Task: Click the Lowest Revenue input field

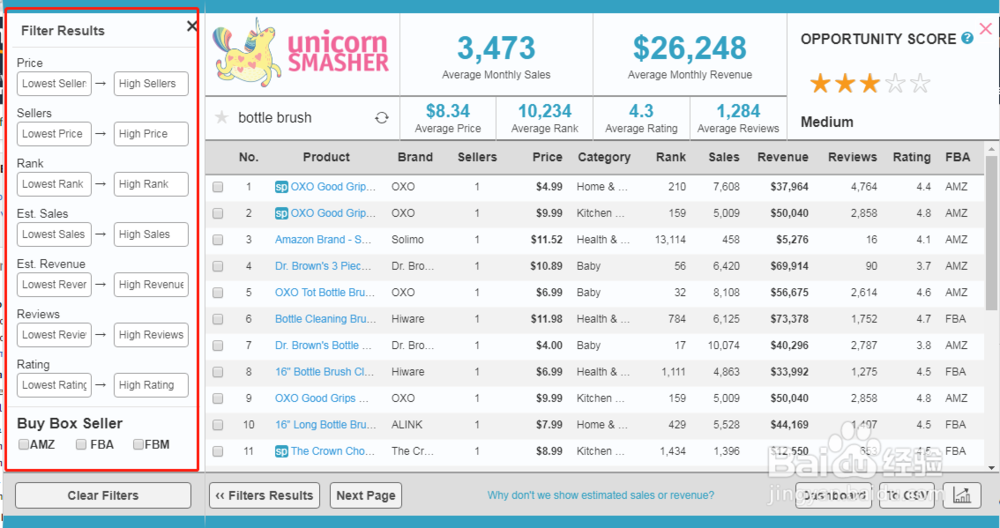Action: pyautogui.click(x=54, y=284)
